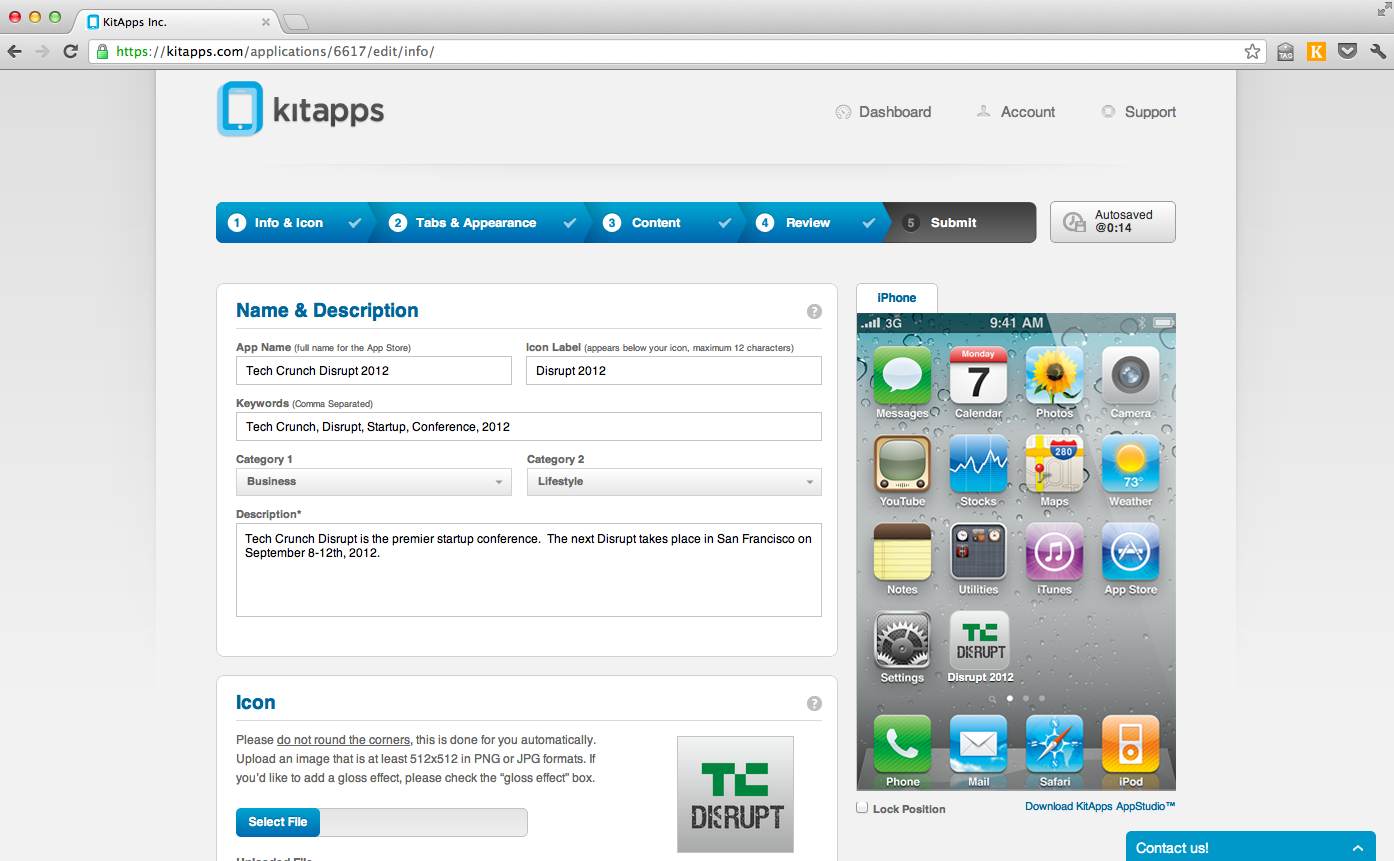Click the help icon for Name & Description
This screenshot has height=861, width=1394.
click(814, 311)
